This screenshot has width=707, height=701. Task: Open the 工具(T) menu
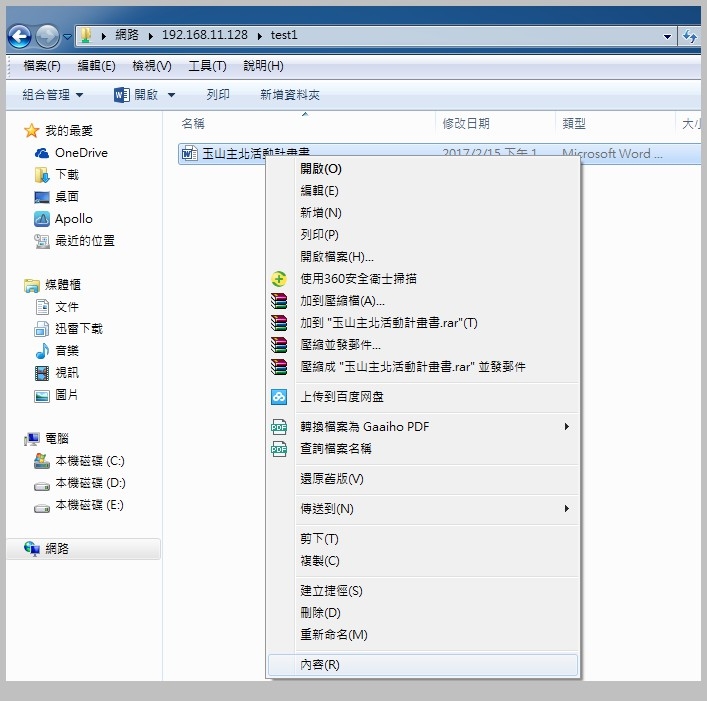(207, 66)
